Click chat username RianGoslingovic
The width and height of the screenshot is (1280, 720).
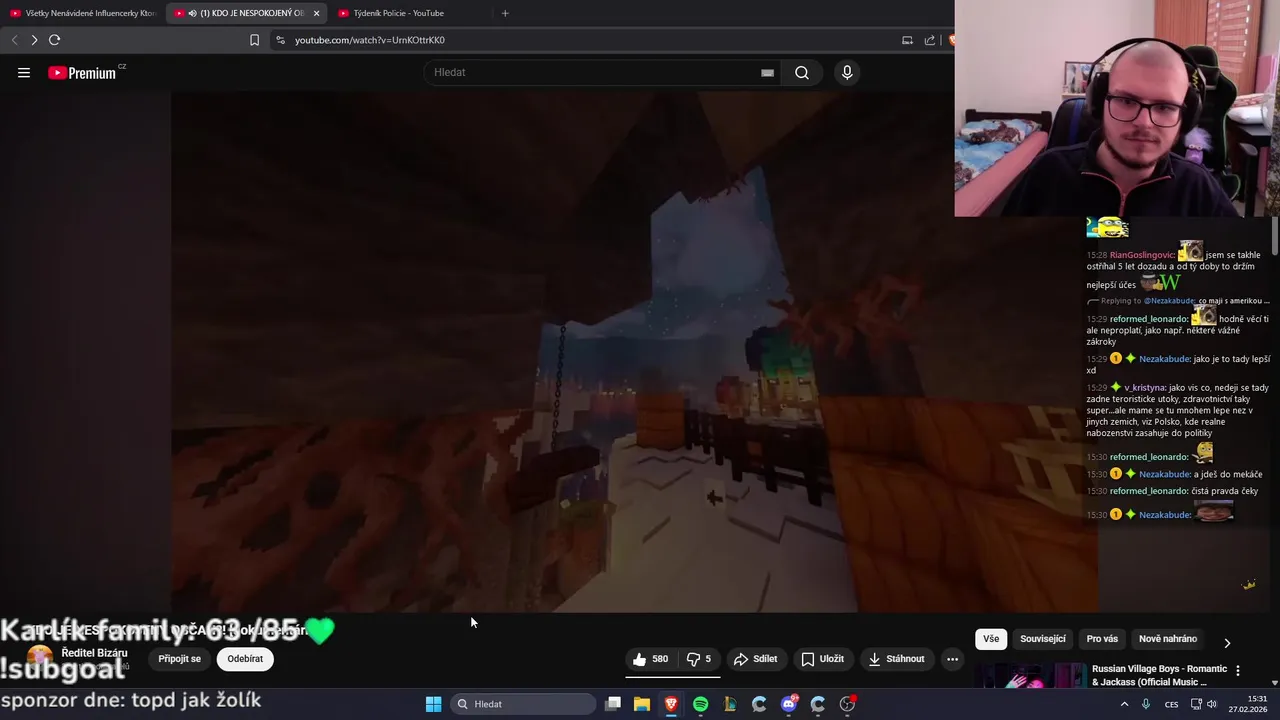point(1142,255)
